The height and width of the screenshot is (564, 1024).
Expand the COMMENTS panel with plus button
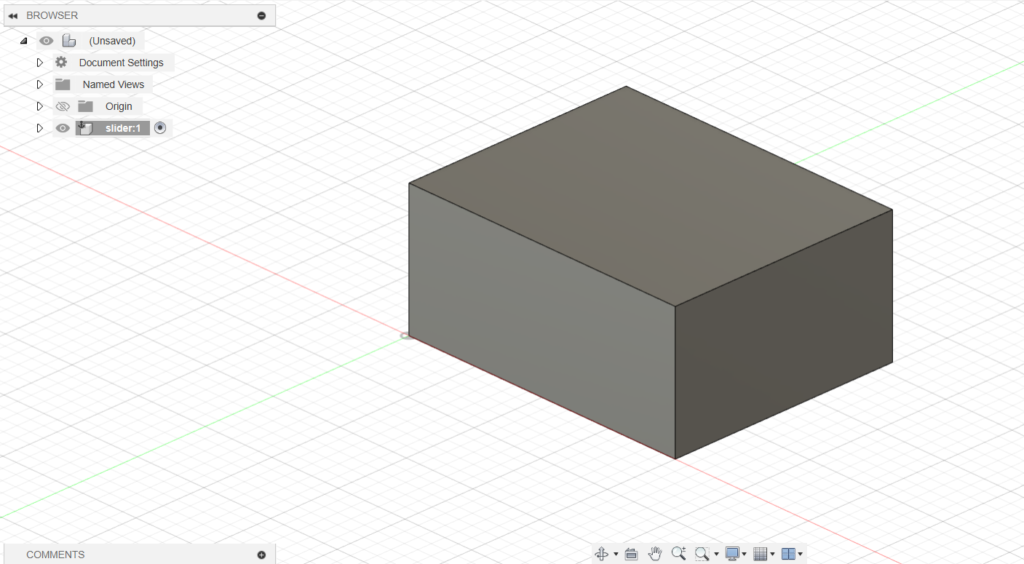[x=261, y=555]
